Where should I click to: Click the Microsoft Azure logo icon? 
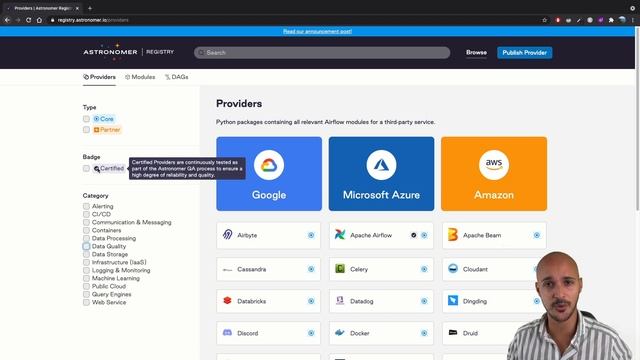pyautogui.click(x=381, y=165)
